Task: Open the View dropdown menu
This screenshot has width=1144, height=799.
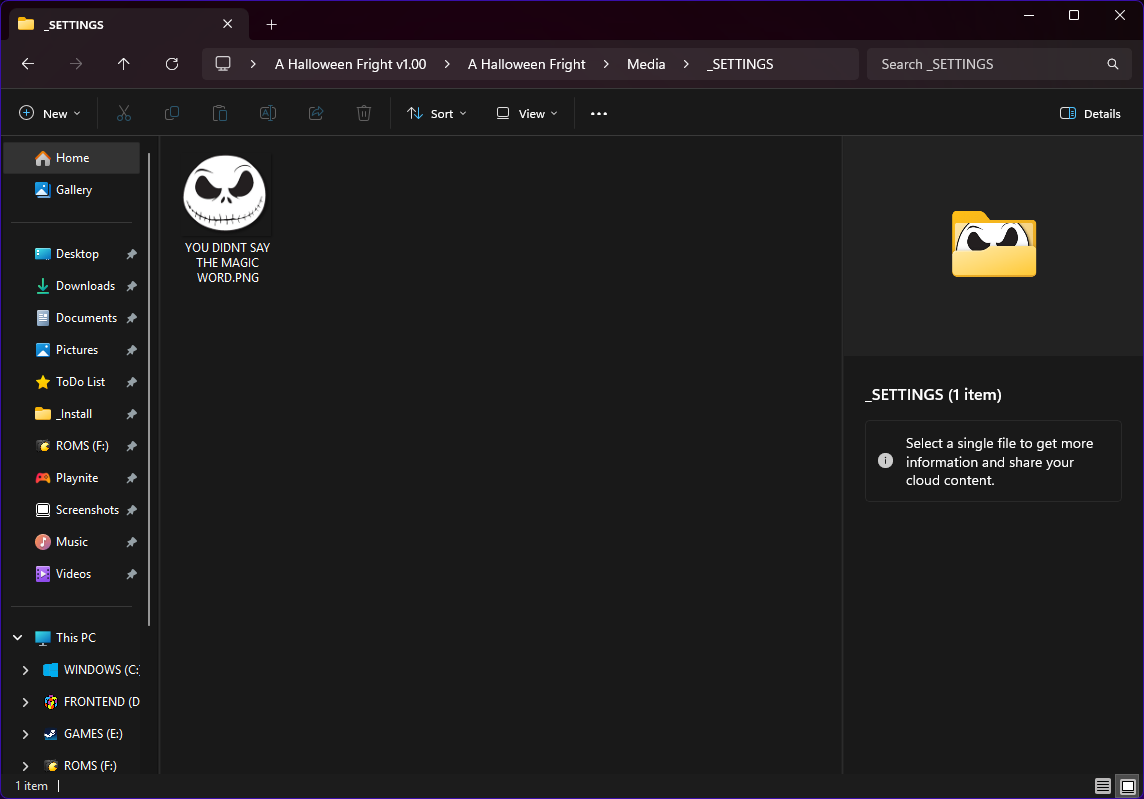Action: 527,114
